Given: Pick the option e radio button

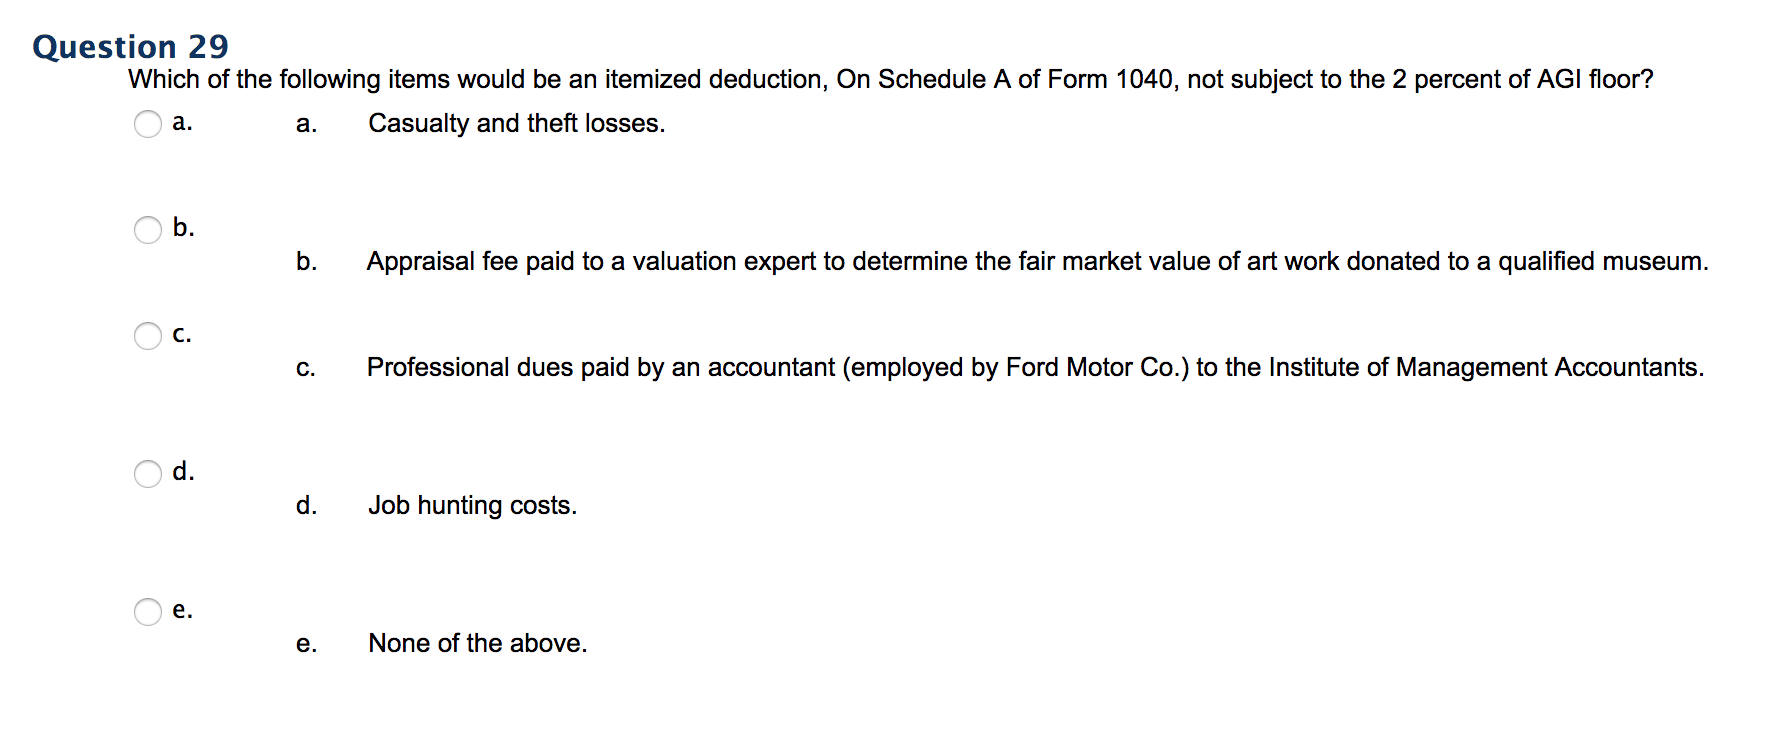Looking at the screenshot, I should pyautogui.click(x=148, y=612).
